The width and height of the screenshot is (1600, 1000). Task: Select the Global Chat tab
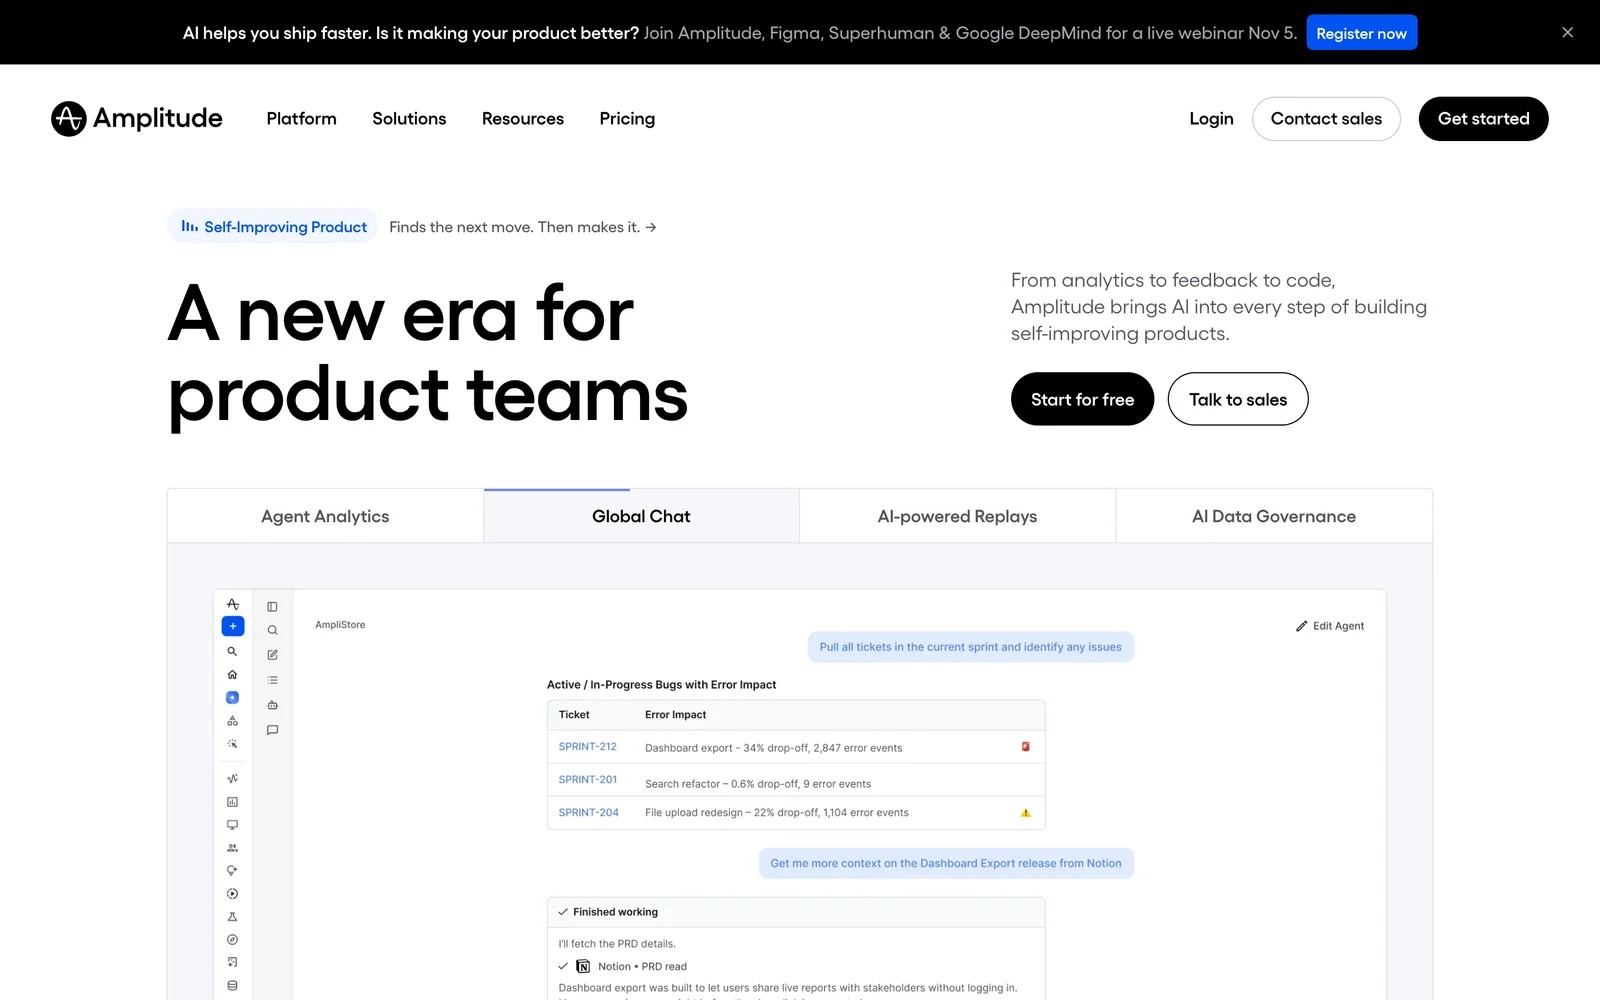641,516
